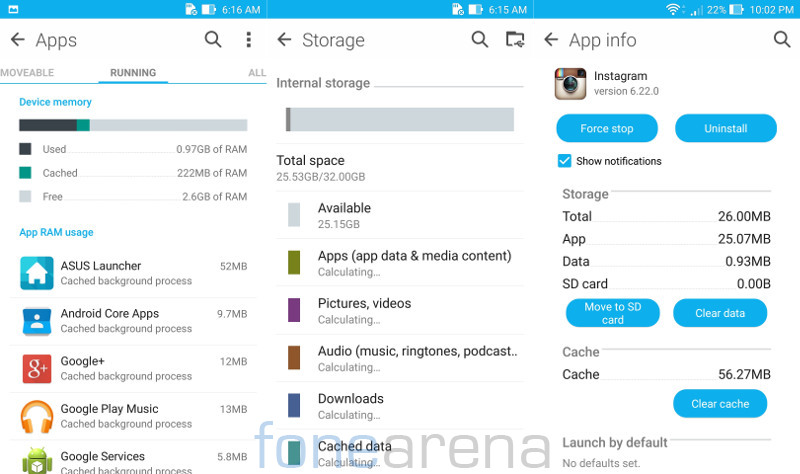Image resolution: width=800 pixels, height=474 pixels.
Task: Force stop Instagram
Action: pos(607,128)
